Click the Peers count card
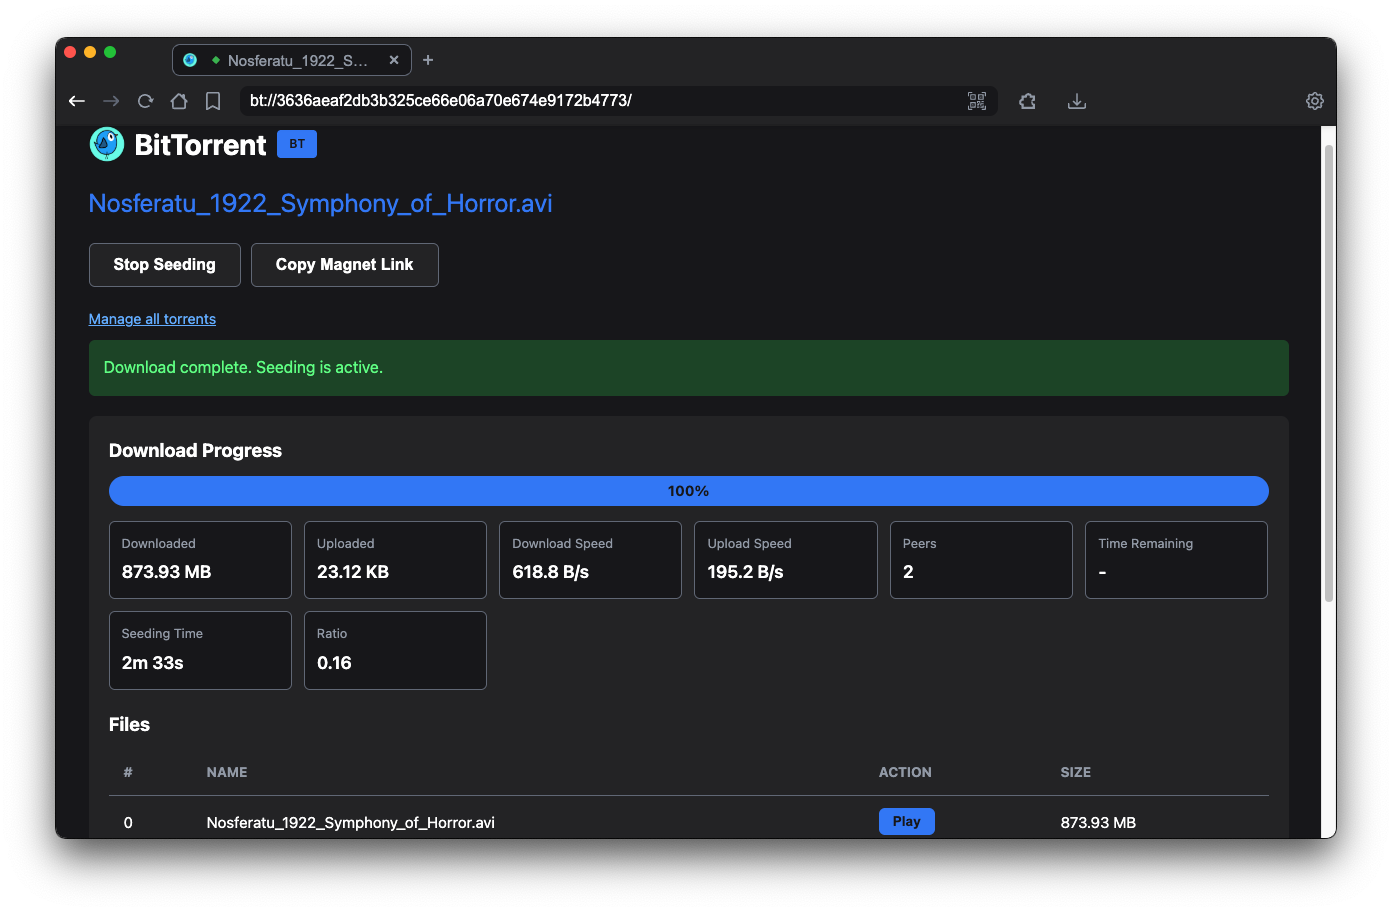Screen dimensions: 1392x912 pos(981,560)
